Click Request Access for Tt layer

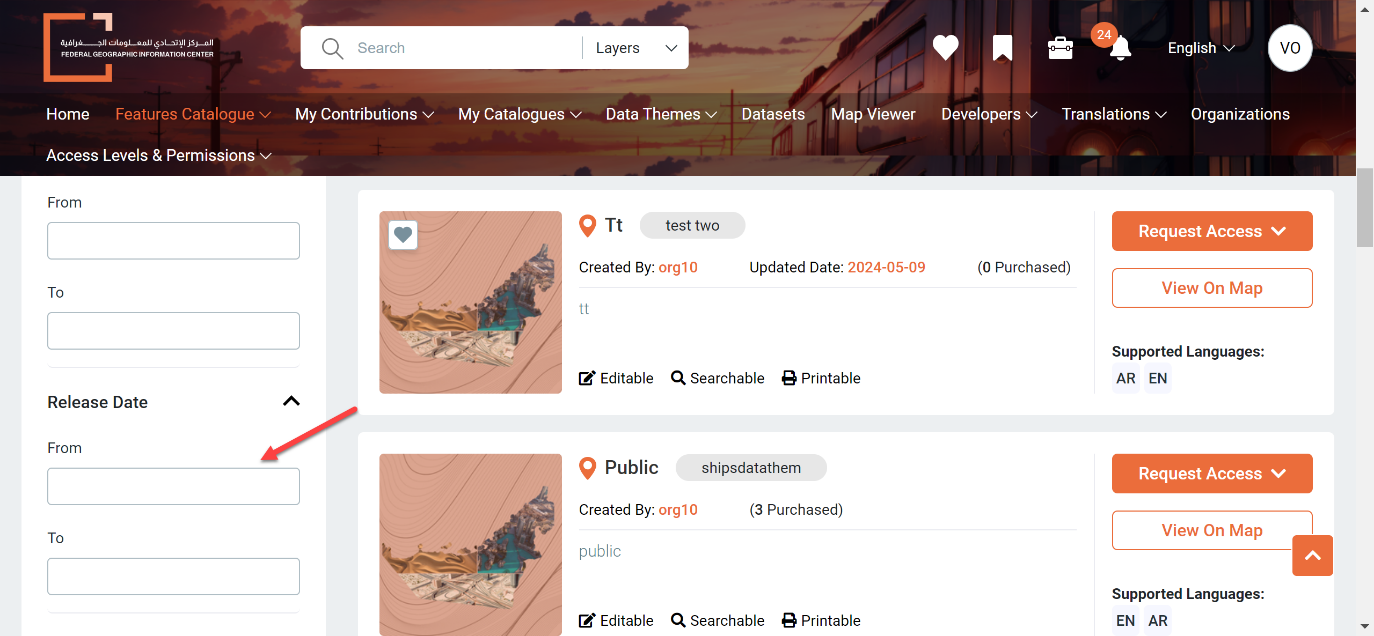[x=1212, y=231]
